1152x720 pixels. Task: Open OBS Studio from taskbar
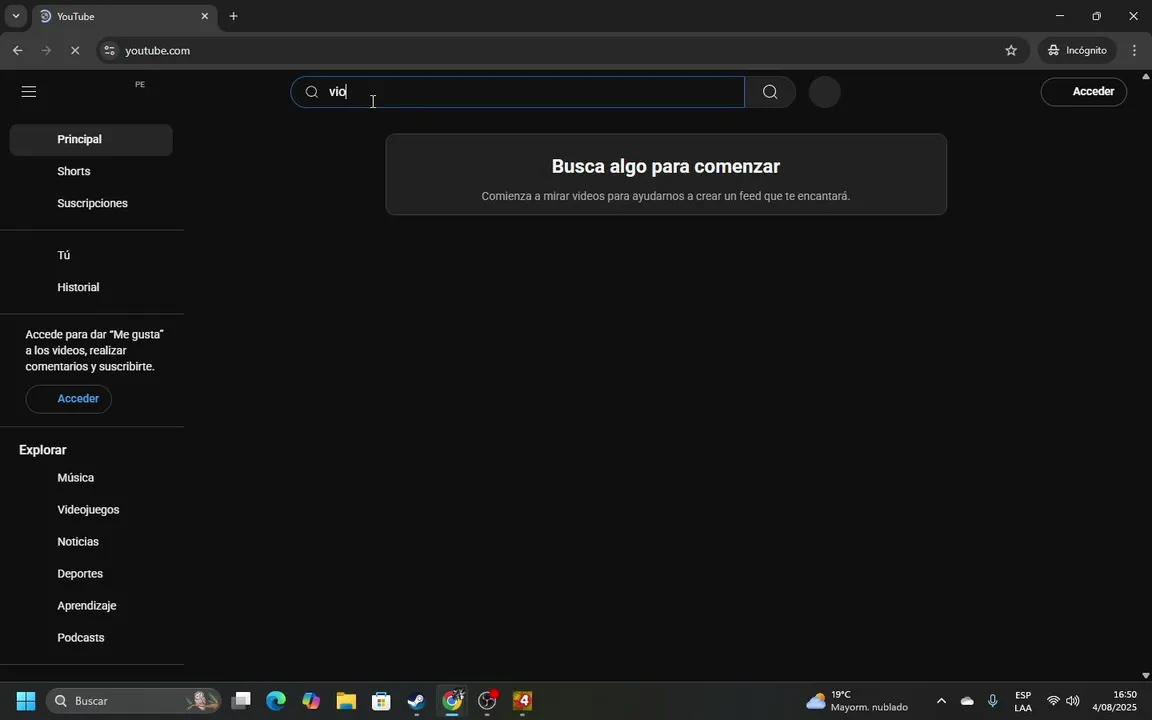click(x=487, y=701)
